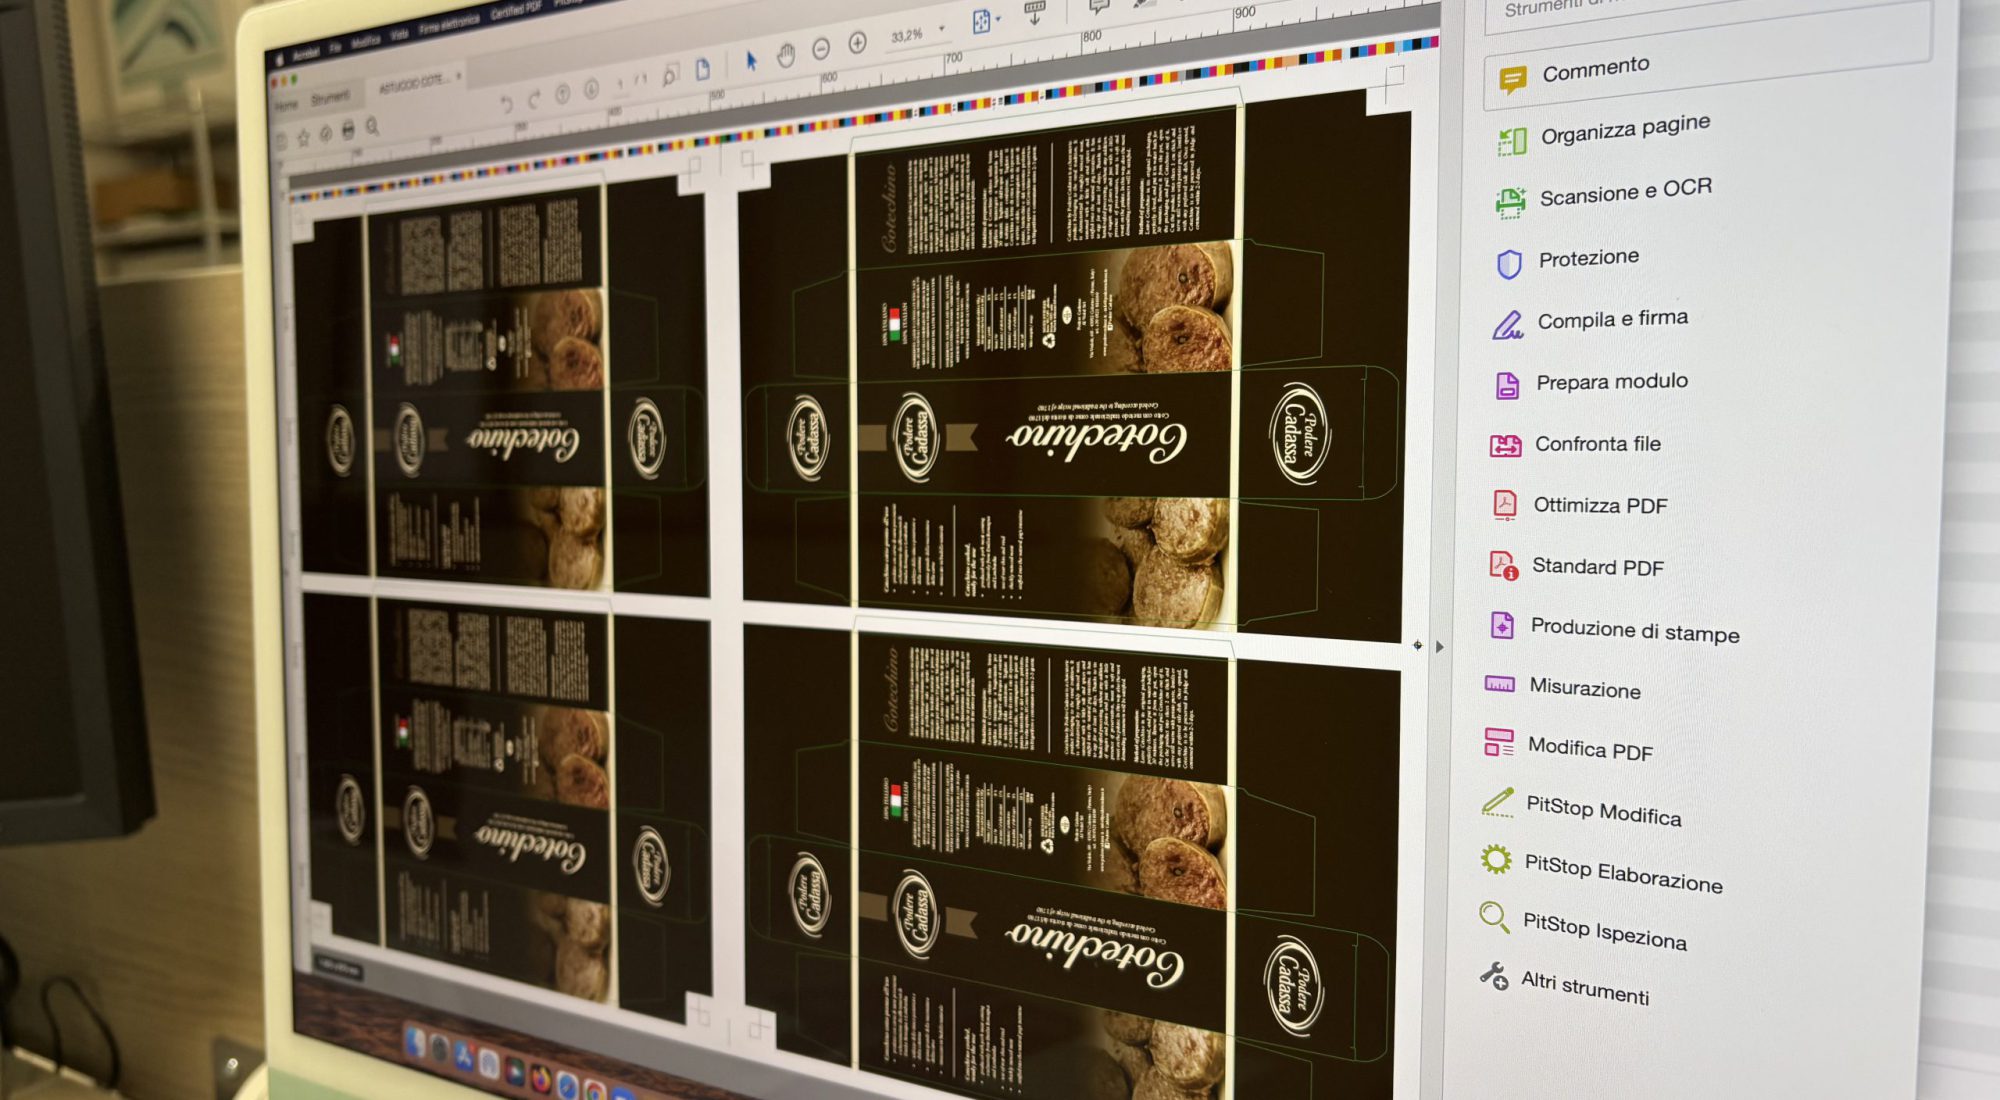This screenshot has height=1100, width=2000.
Task: Click Altri strumenti link
Action: coord(1584,986)
